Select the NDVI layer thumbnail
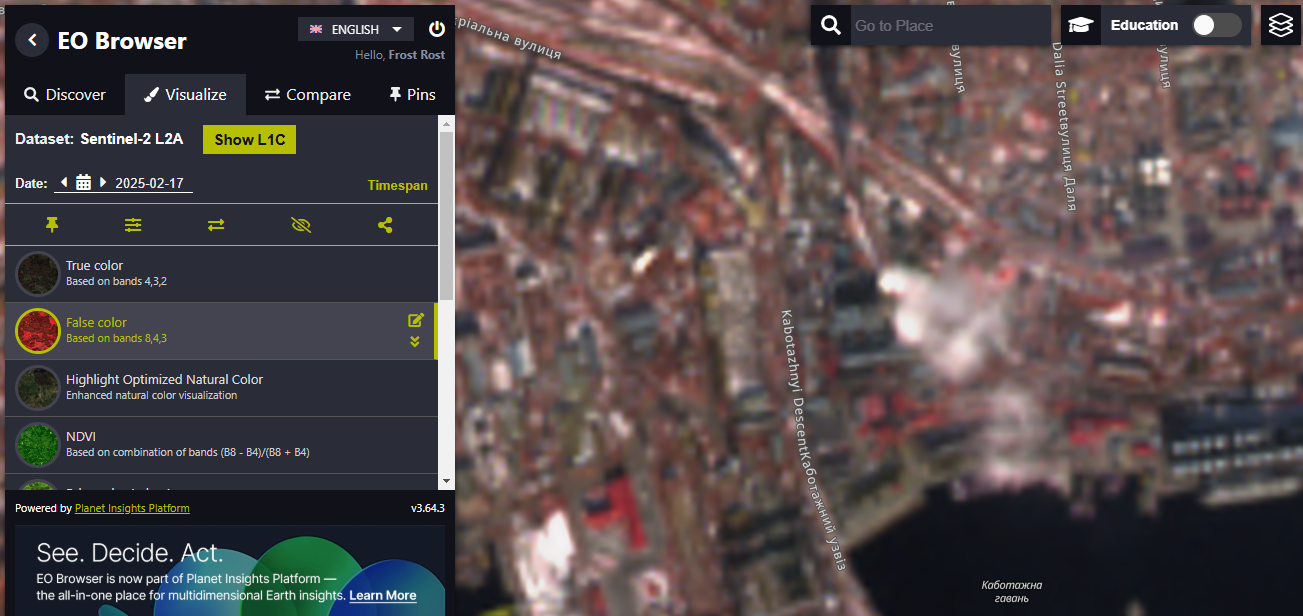Screen dimensions: 1303x616 (39, 445)
